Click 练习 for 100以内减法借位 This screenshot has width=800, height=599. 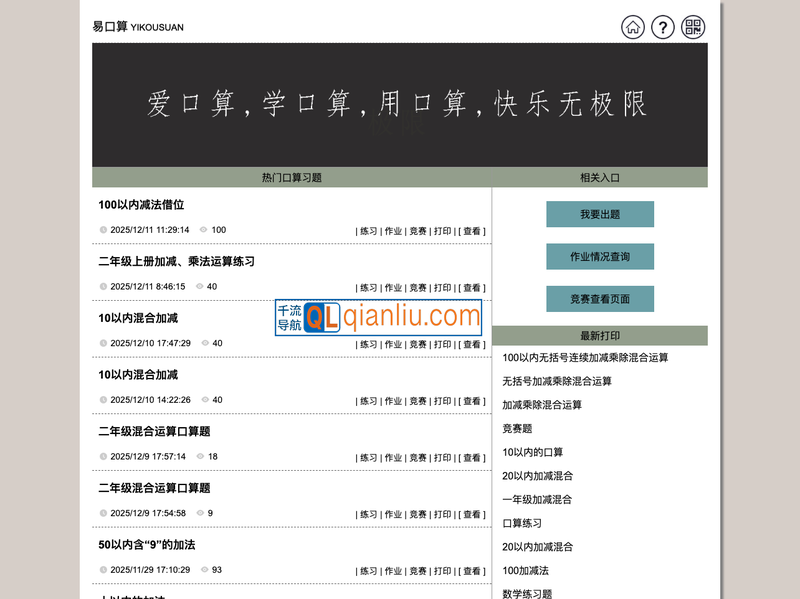tap(367, 229)
